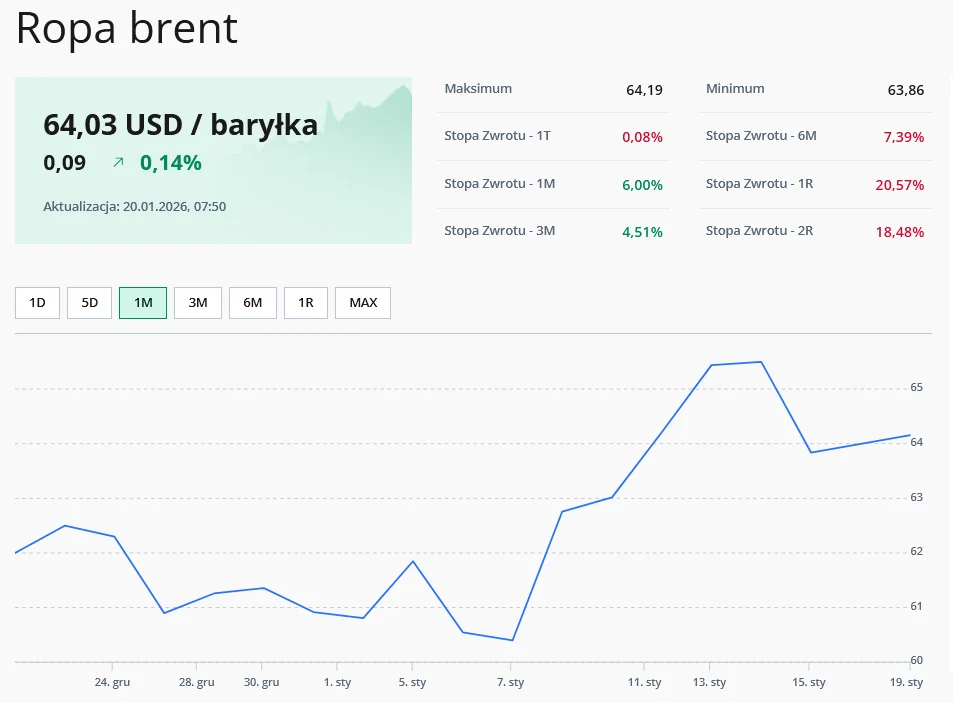The width and height of the screenshot is (953, 703).
Task: Click the green 6,00% monthly return value
Action: pyautogui.click(x=643, y=184)
